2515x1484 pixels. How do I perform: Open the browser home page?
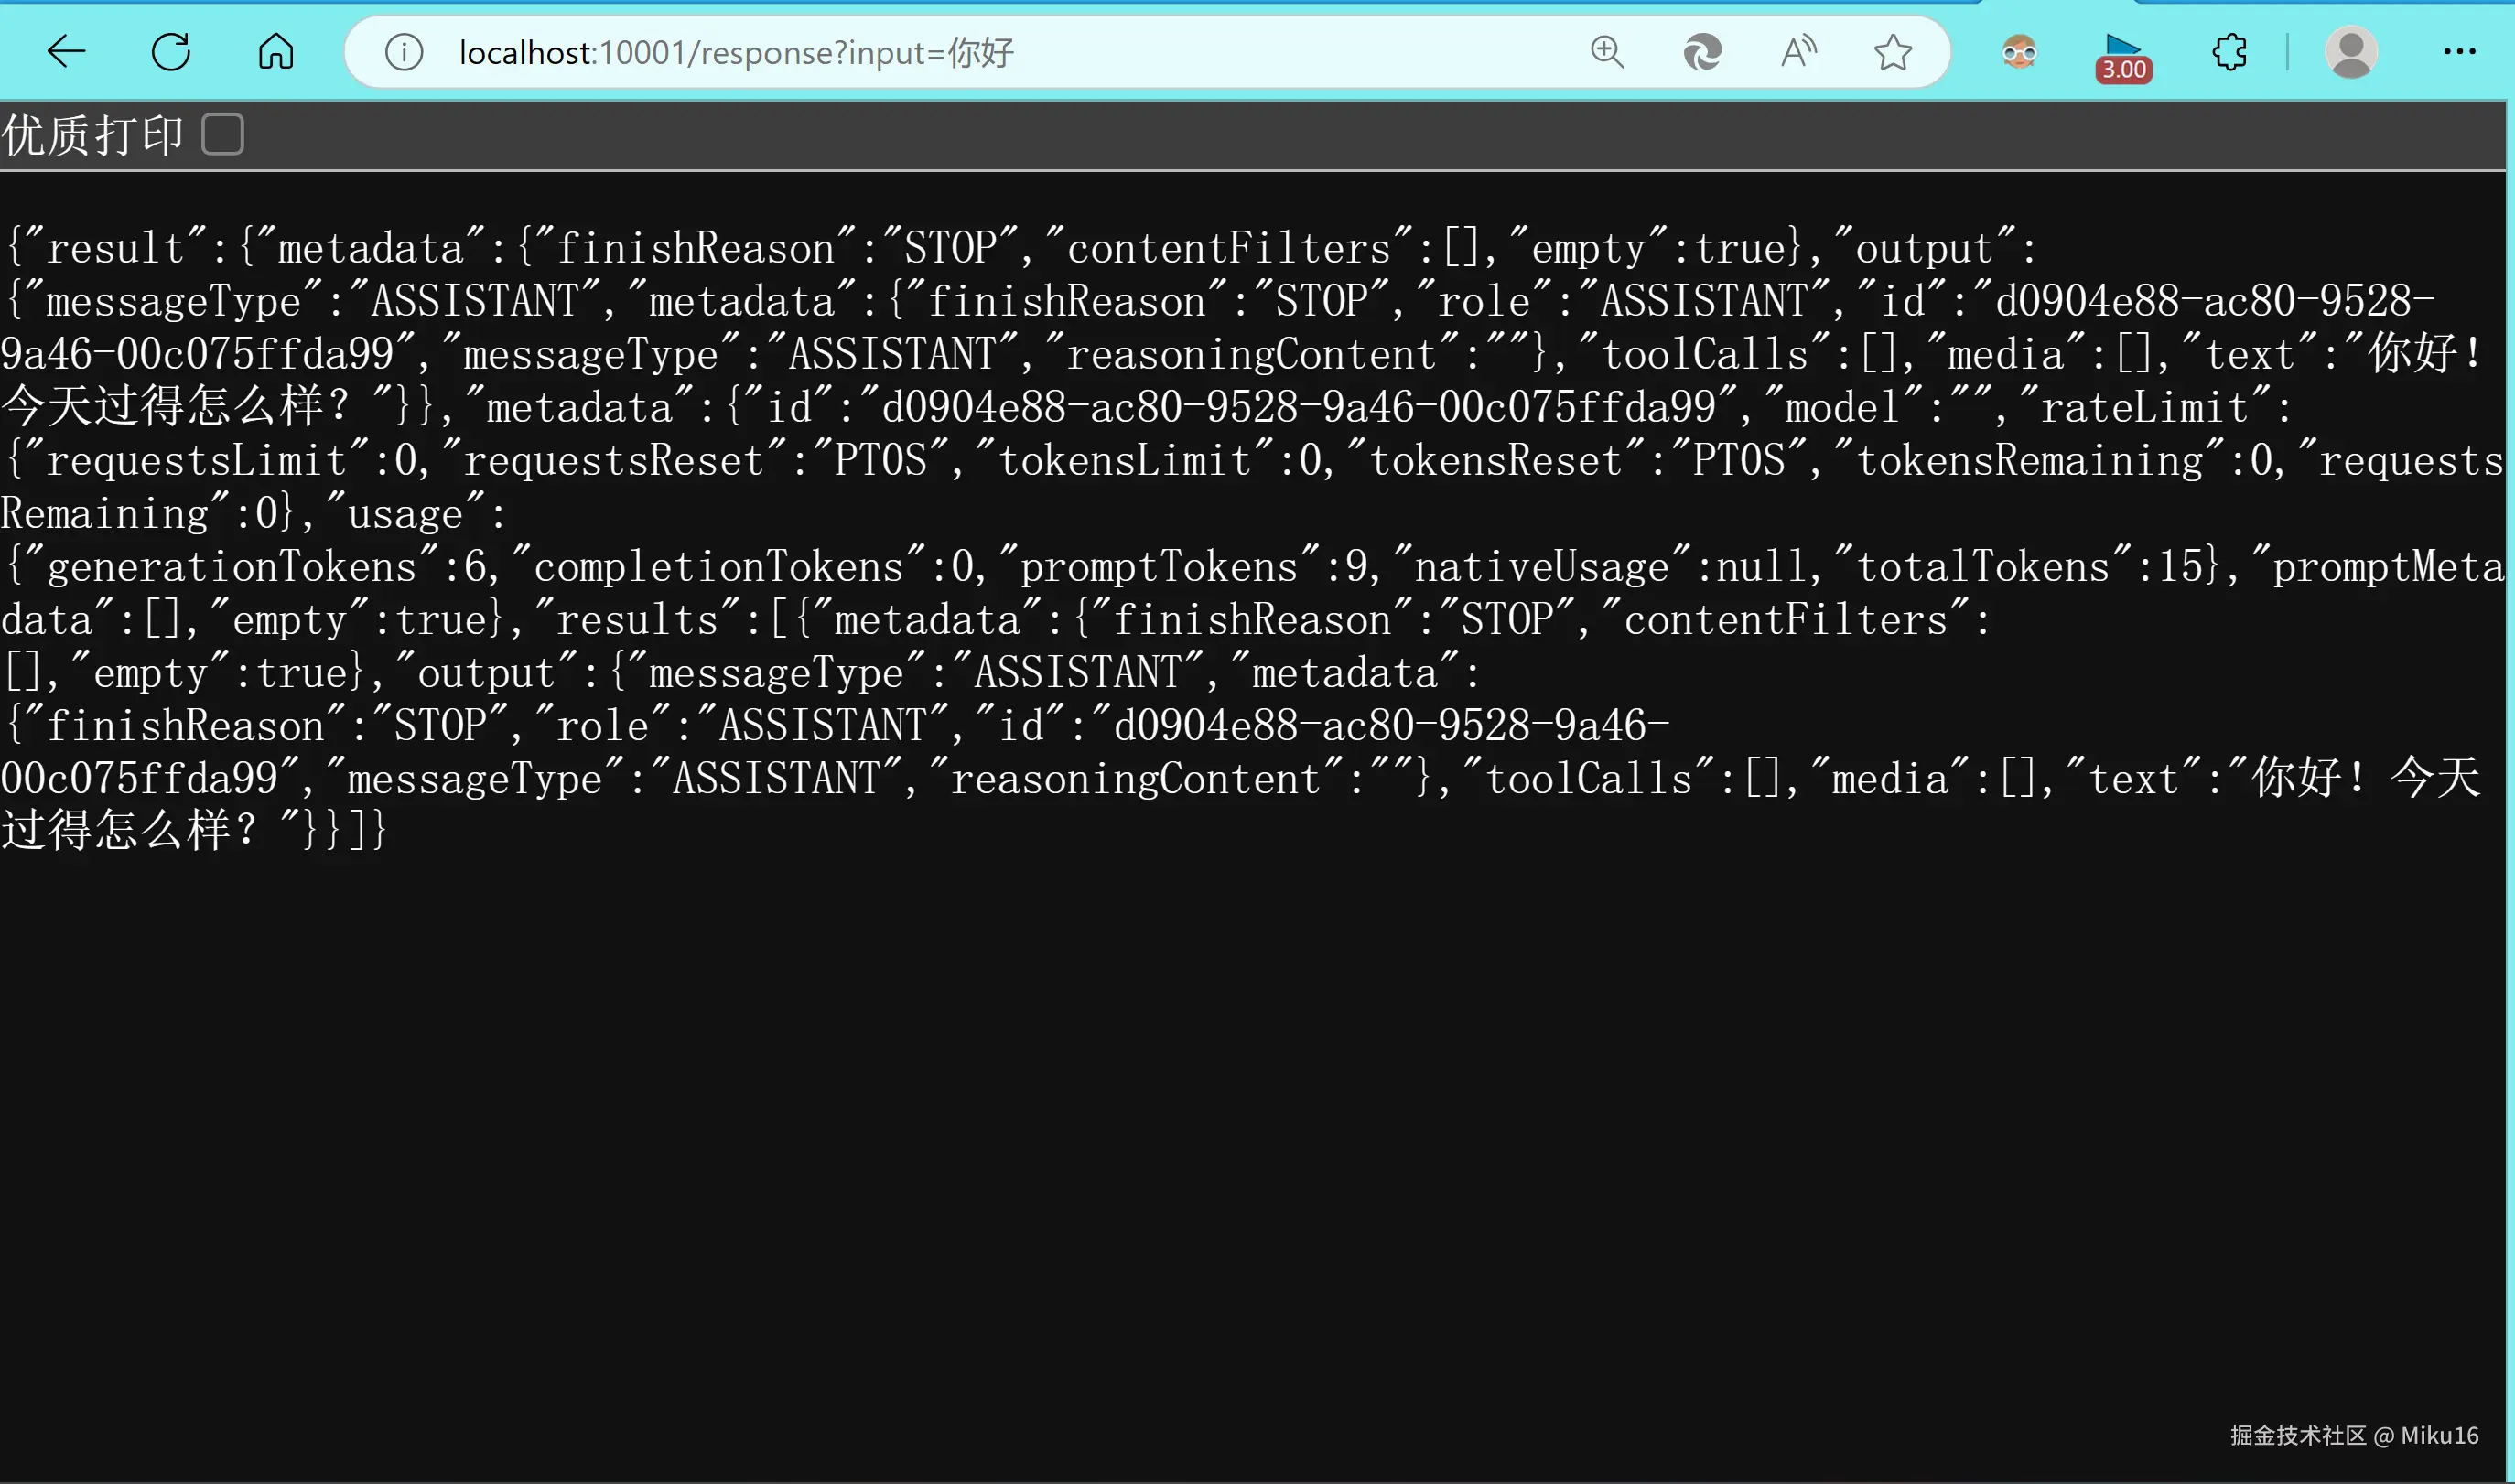(276, 51)
